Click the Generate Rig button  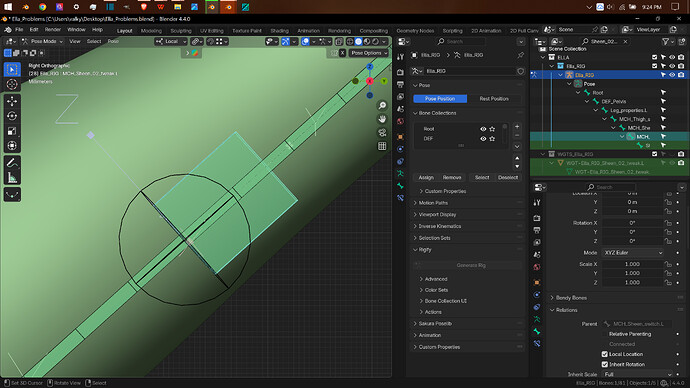click(471, 265)
